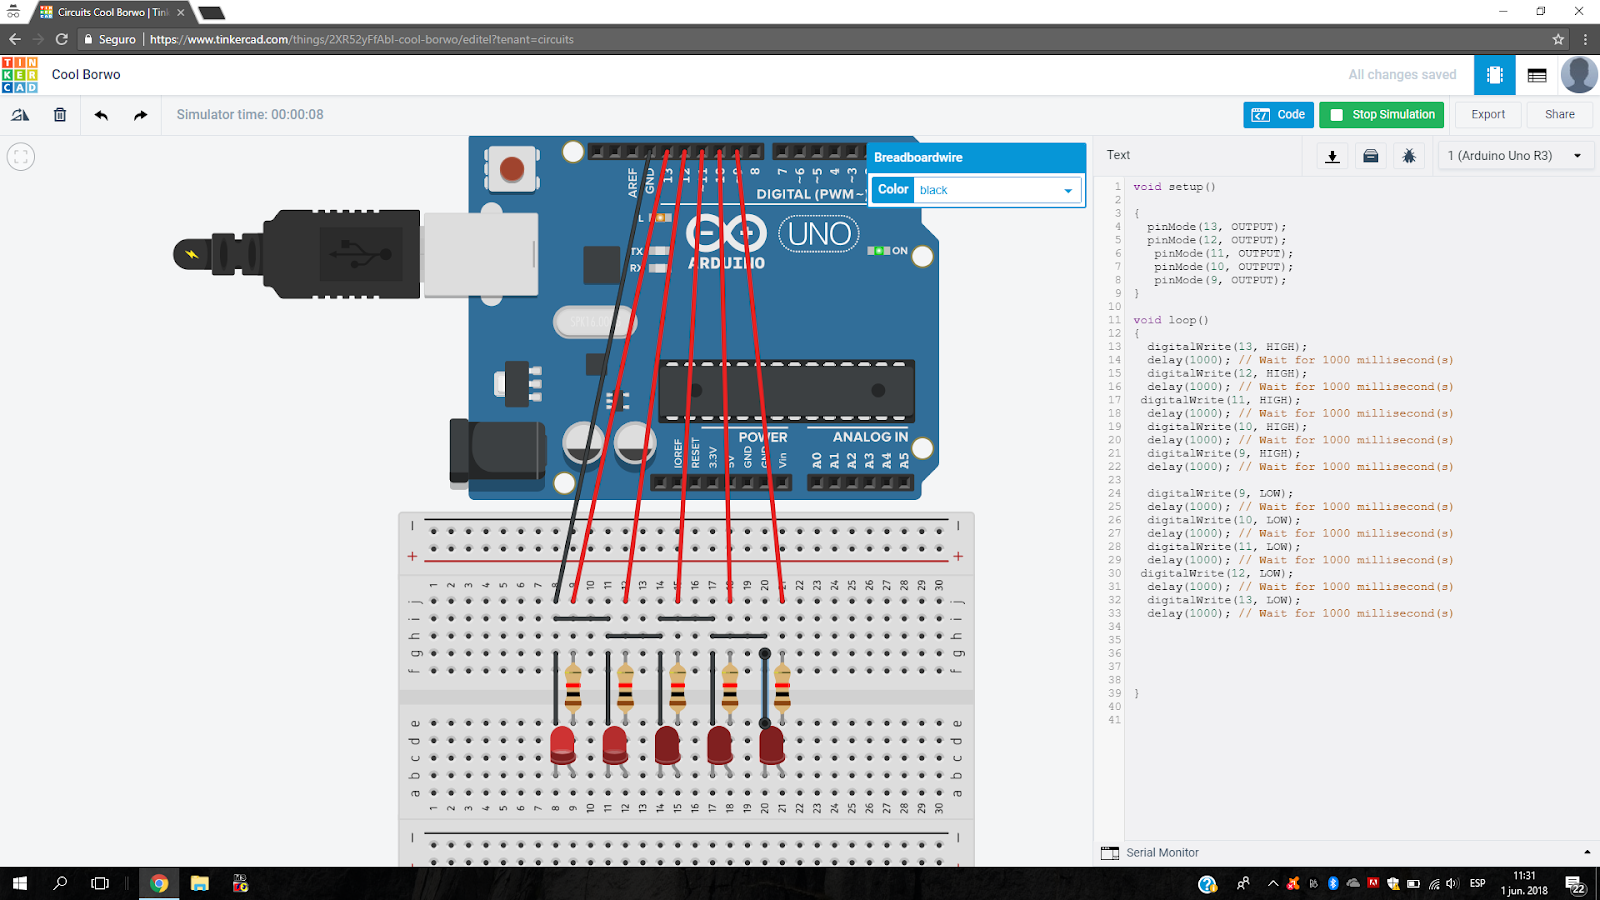
Task: Share the Cool Borwo project
Action: (1559, 114)
